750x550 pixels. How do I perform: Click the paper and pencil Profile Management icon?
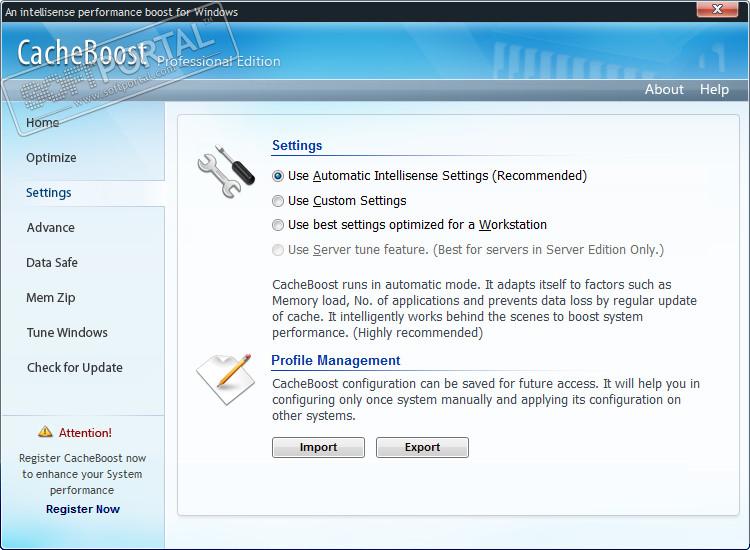coord(225,380)
